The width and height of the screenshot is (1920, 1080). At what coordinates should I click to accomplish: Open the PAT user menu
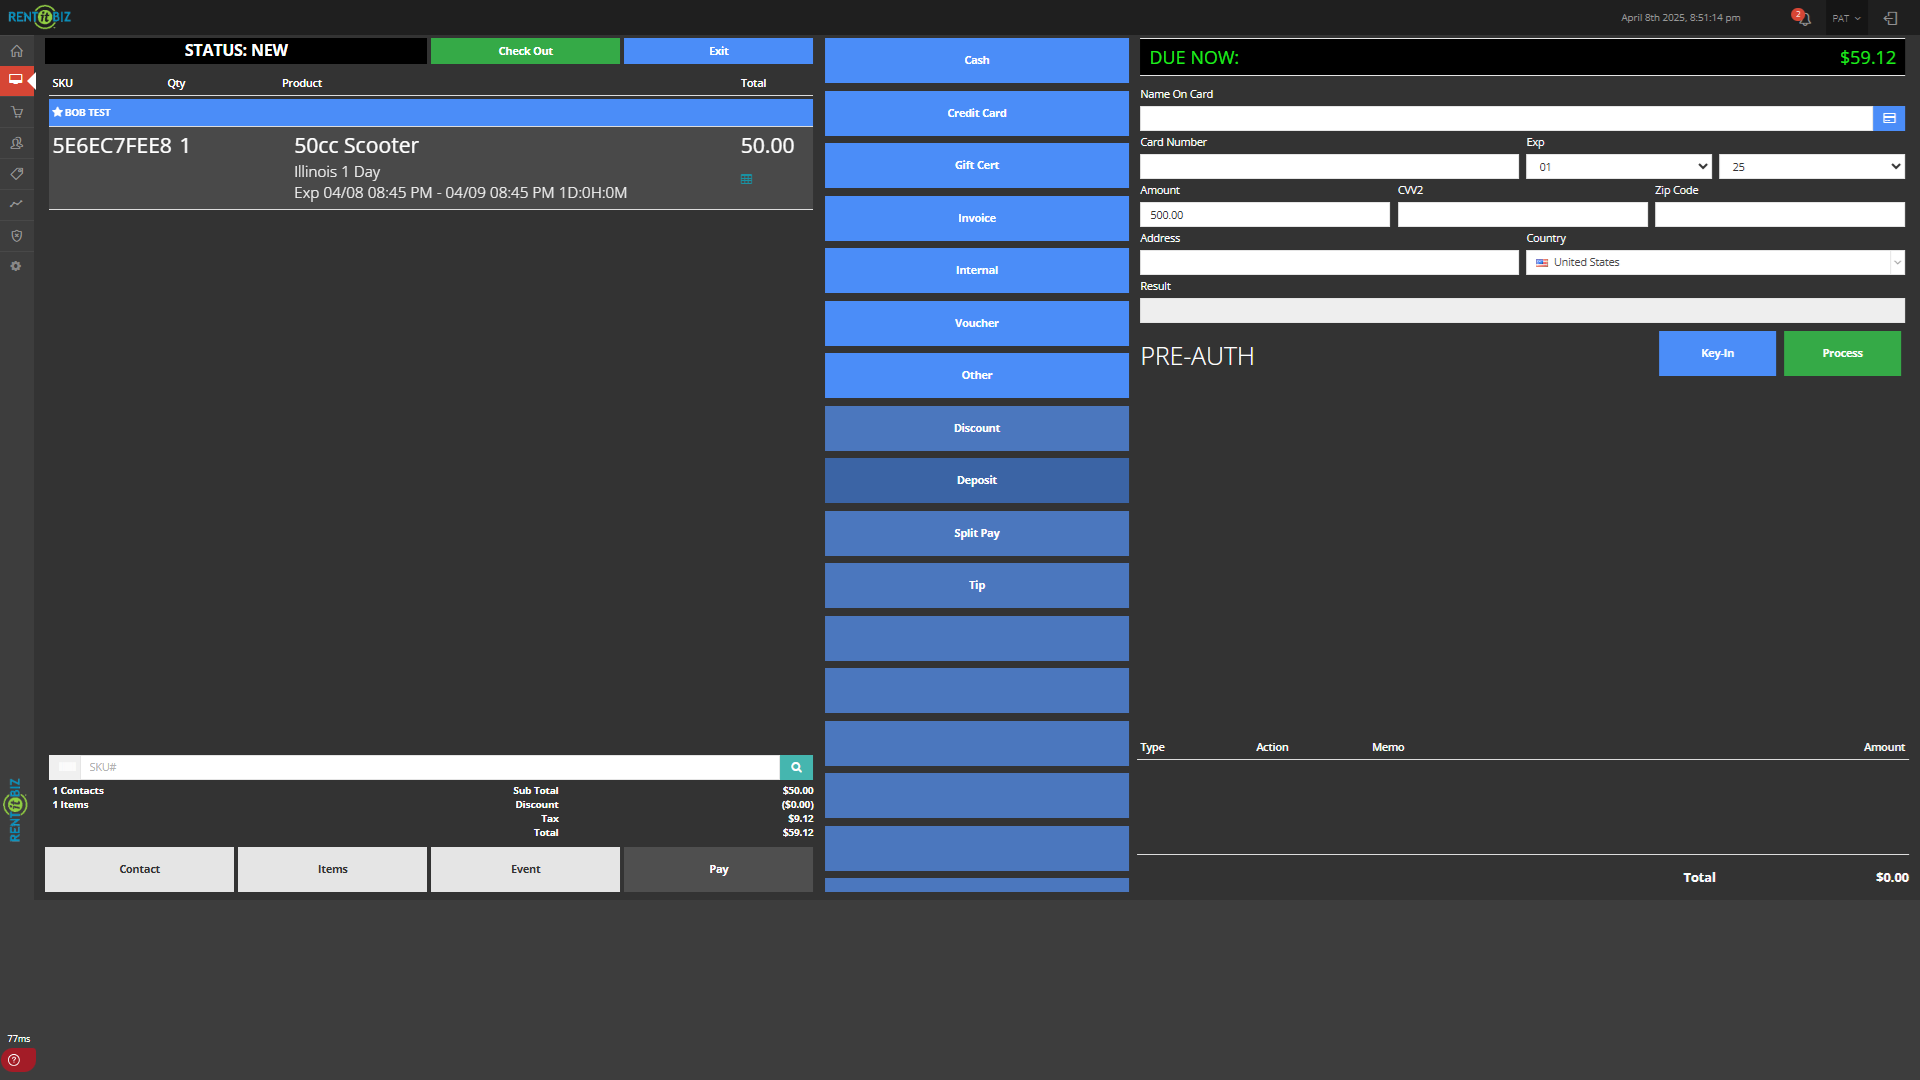click(x=1846, y=18)
